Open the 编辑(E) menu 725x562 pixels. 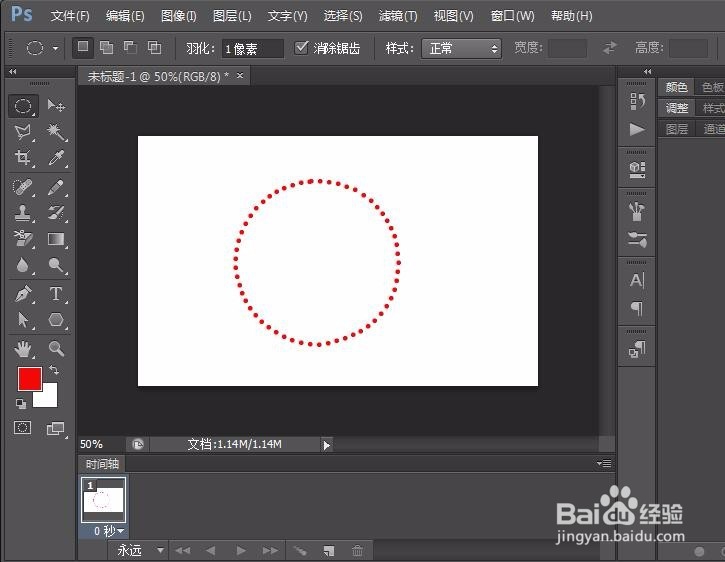pyautogui.click(x=125, y=16)
